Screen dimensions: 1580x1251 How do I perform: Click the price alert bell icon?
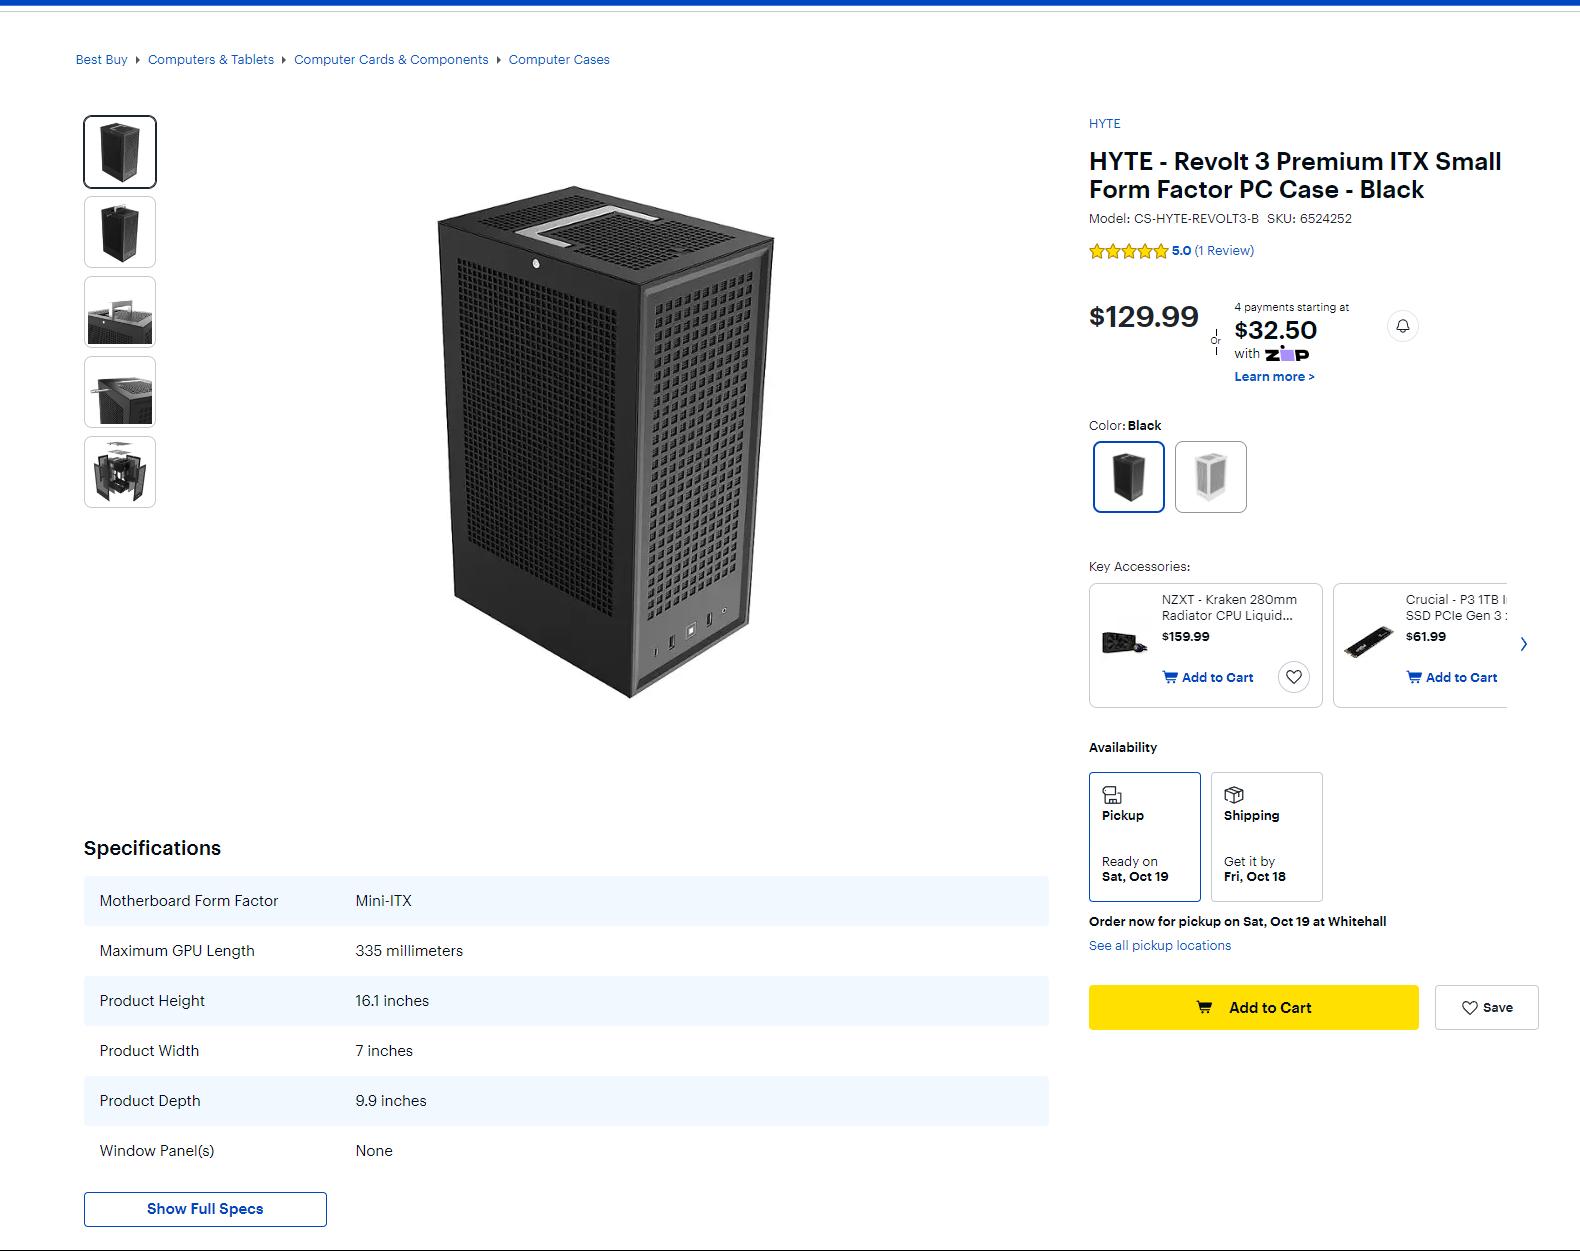[x=1402, y=326]
